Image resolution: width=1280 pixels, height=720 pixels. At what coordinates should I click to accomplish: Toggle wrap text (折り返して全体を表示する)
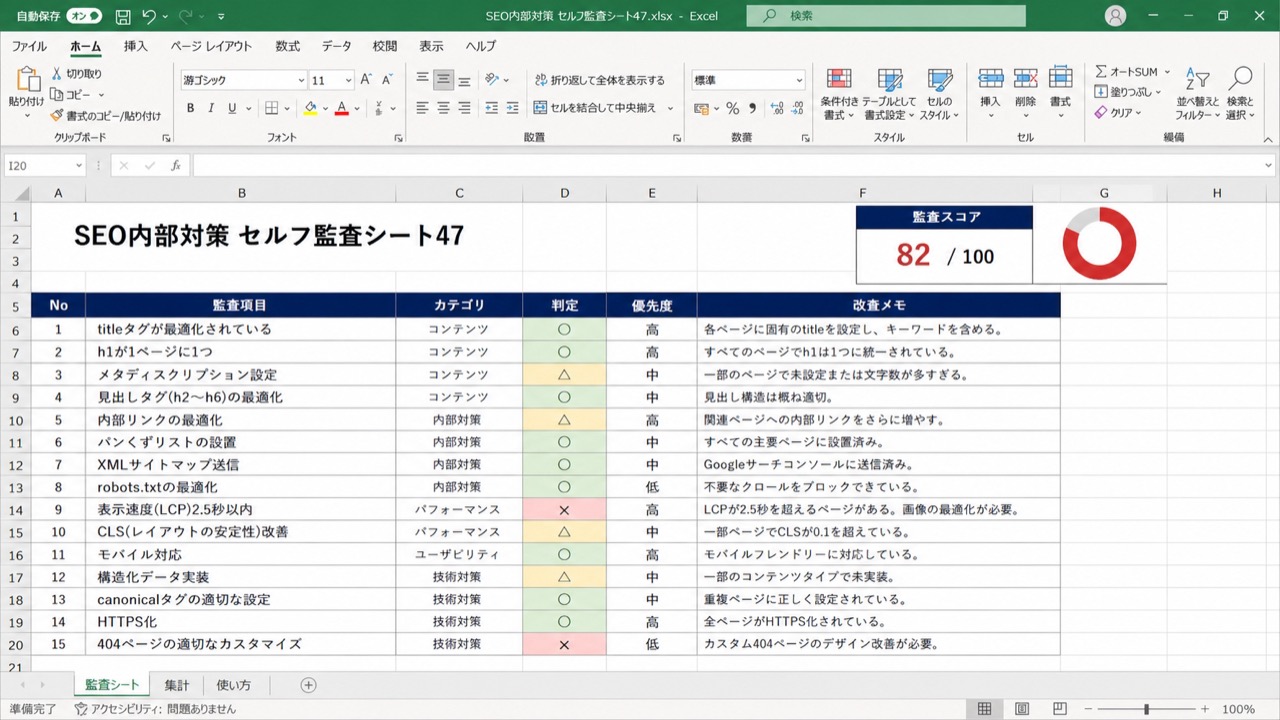point(599,80)
